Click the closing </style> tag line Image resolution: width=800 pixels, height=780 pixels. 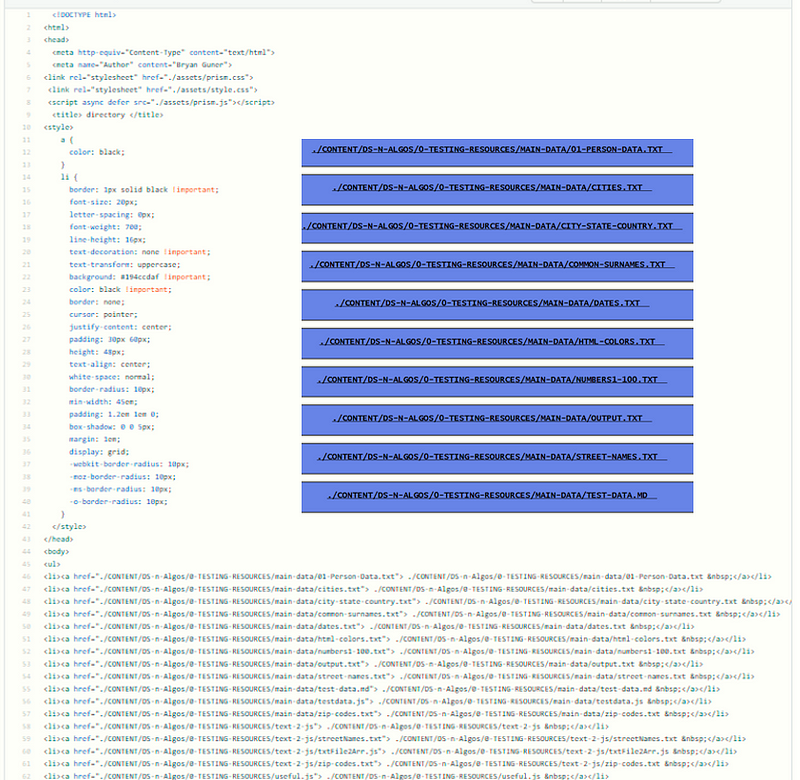[69, 526]
